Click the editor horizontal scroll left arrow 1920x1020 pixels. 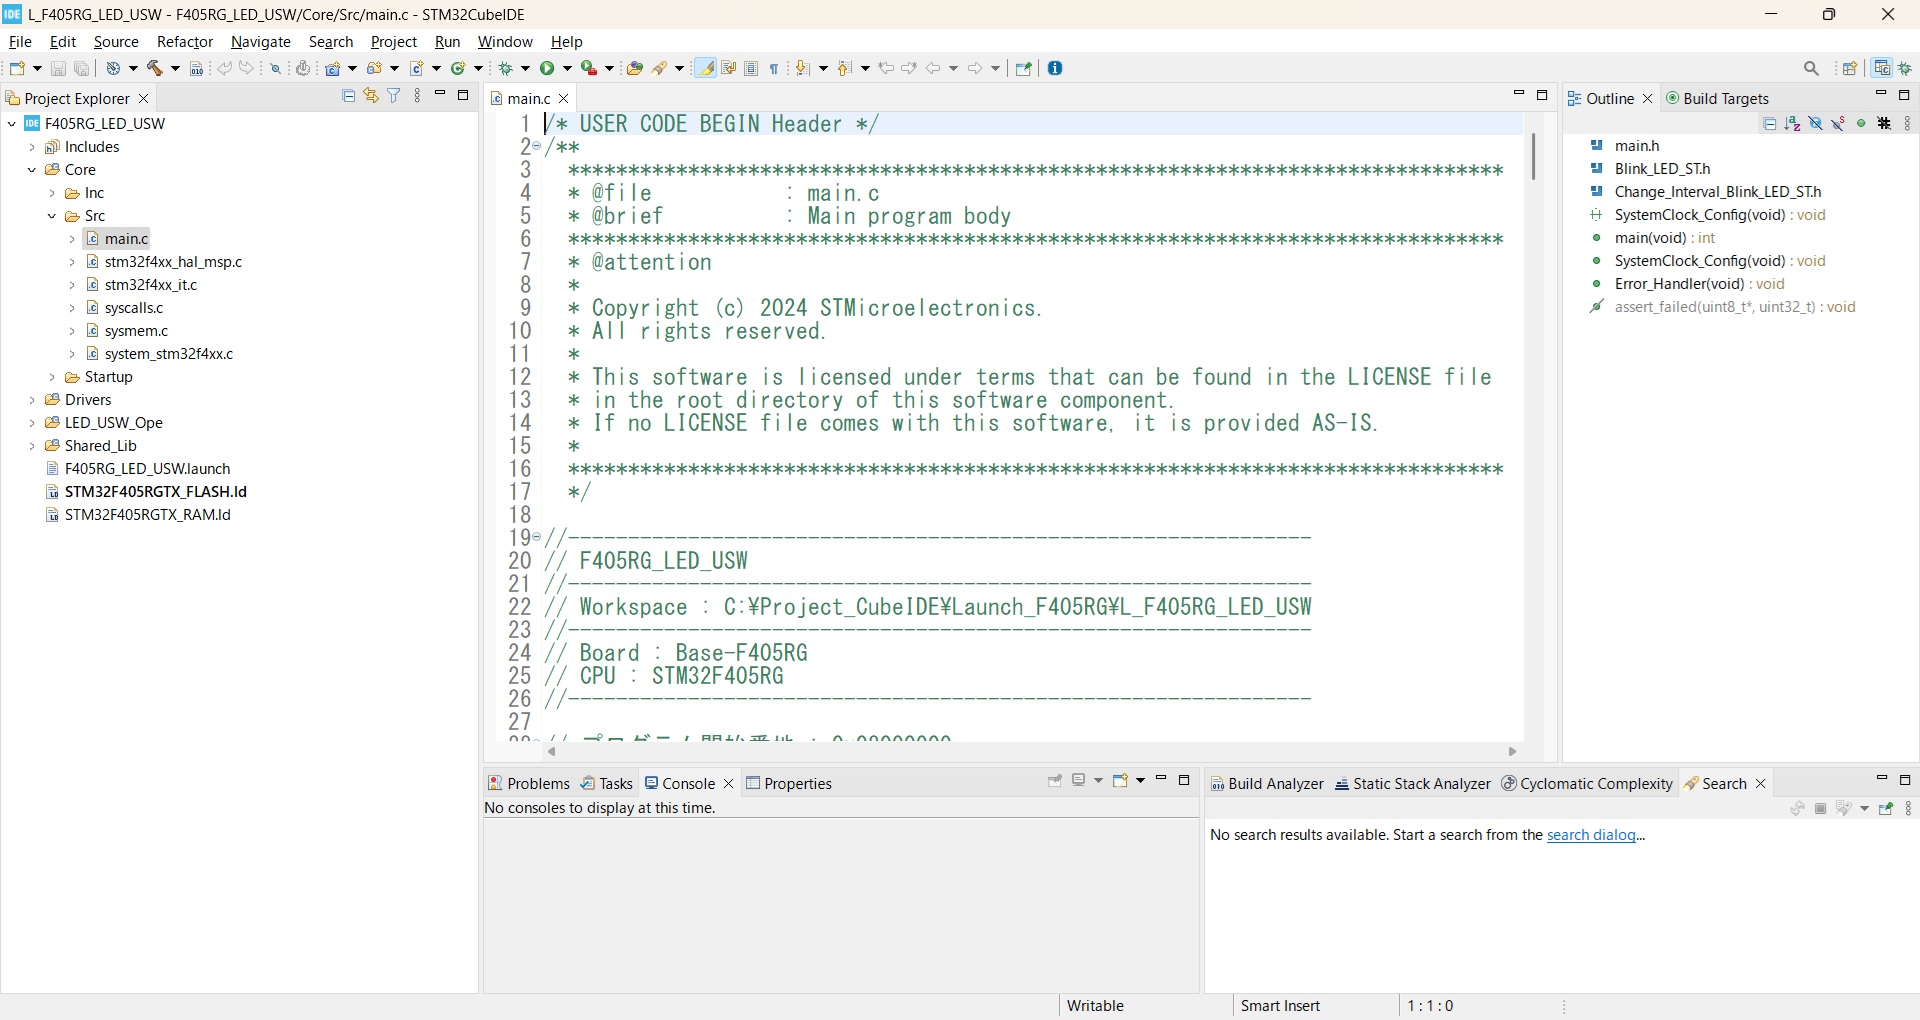[552, 752]
